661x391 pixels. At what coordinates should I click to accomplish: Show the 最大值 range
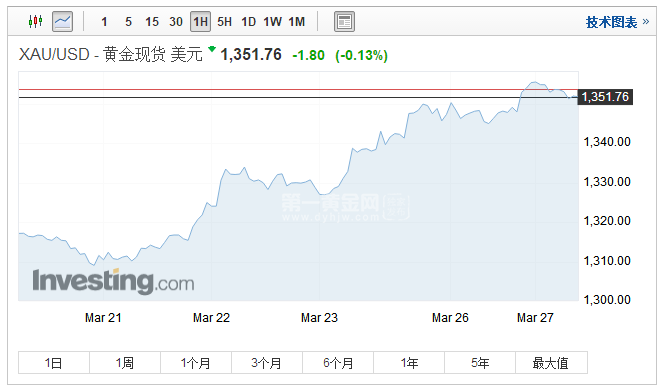551,363
